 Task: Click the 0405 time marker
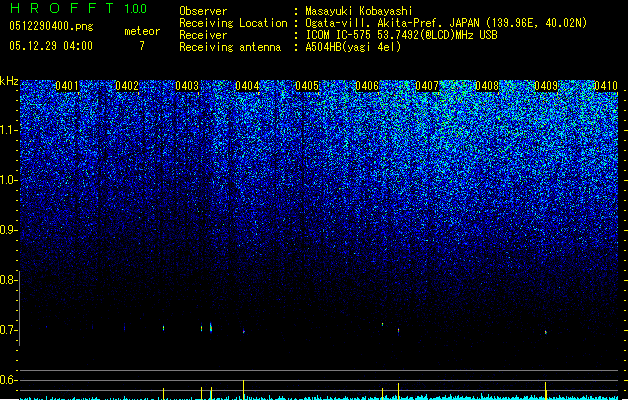tap(307, 86)
